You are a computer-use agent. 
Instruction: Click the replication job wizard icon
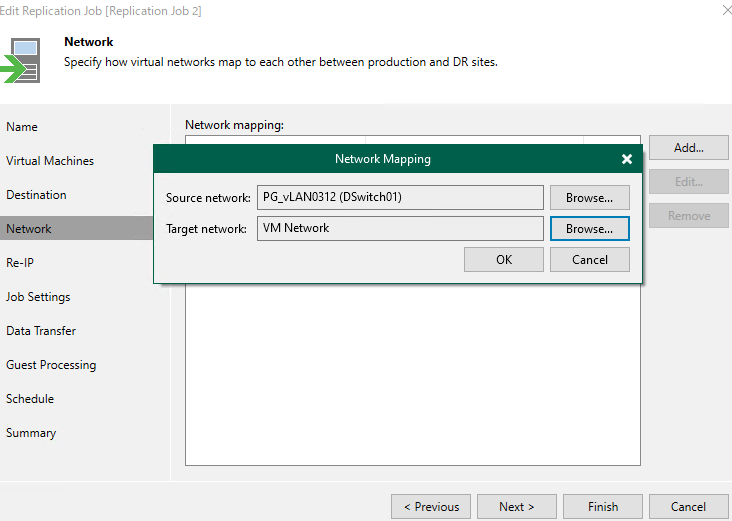point(21,61)
